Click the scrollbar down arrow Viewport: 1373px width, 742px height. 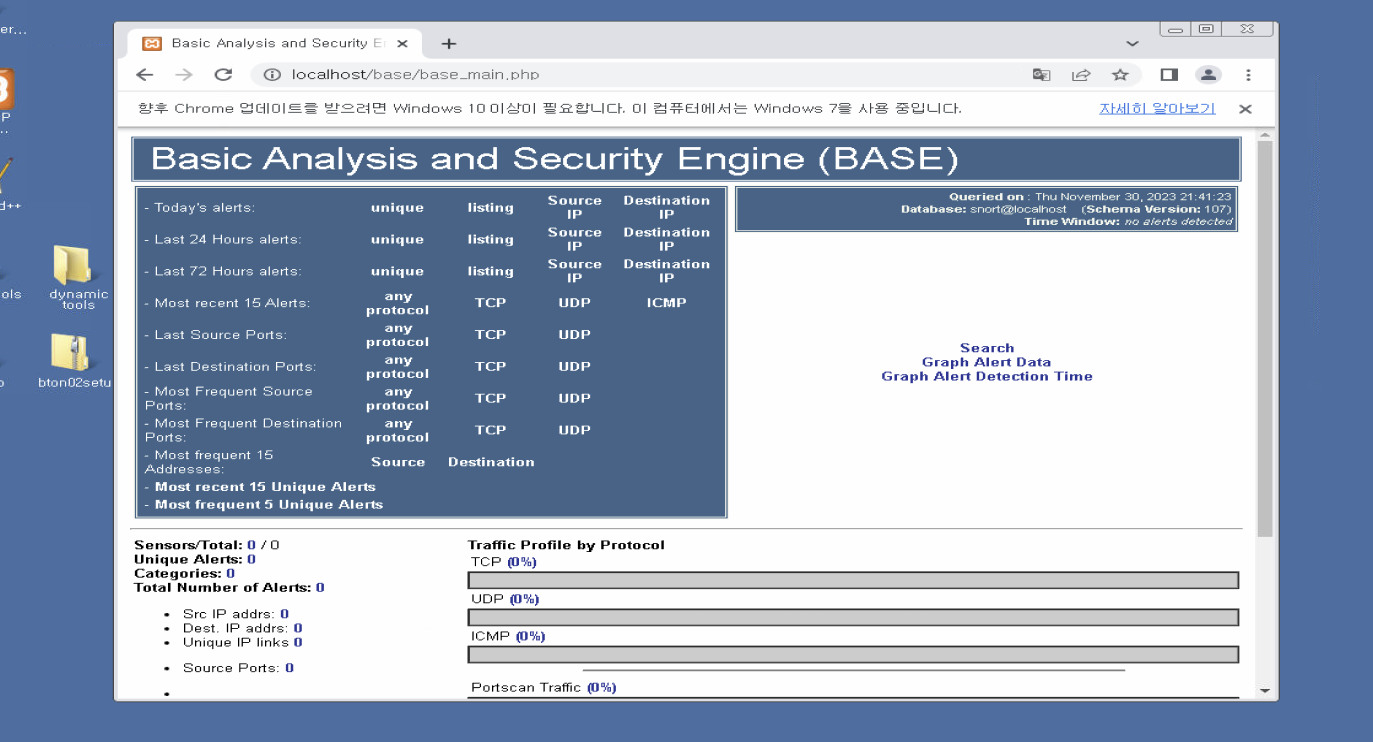tap(1265, 691)
